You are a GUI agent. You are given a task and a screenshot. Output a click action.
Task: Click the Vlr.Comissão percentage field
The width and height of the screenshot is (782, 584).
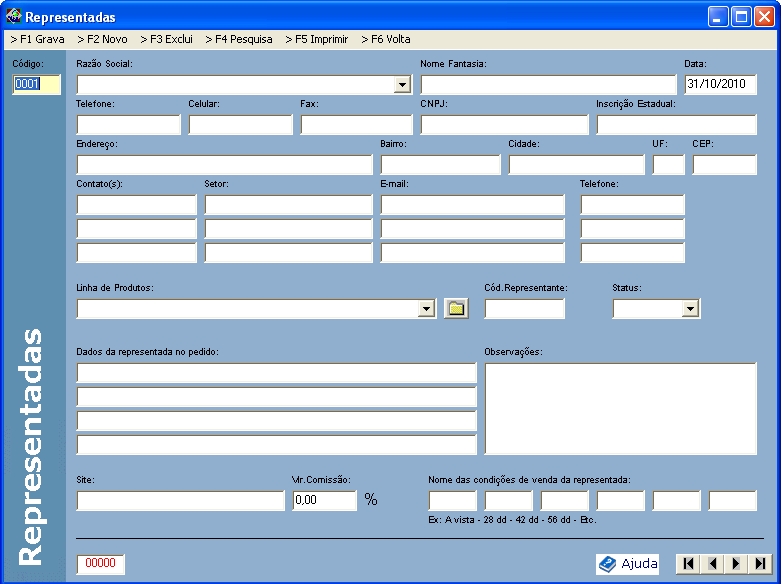[x=324, y=500]
